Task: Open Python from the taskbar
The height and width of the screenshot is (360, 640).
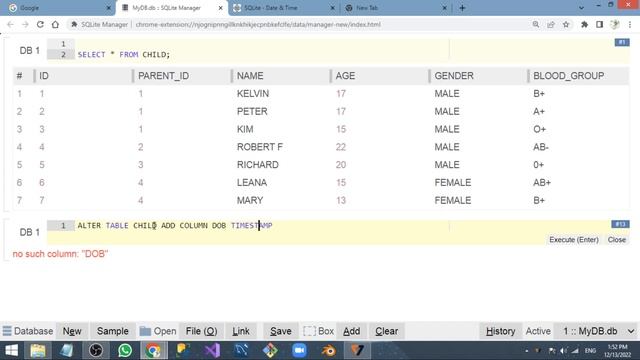Action: point(182,351)
